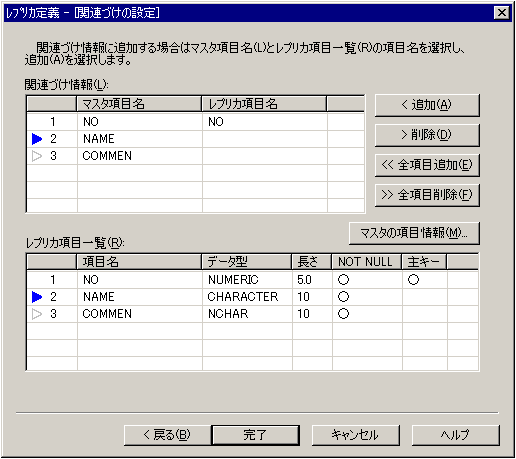Image resolution: width=516 pixels, height=459 pixels.
Task: Click the 追加(A) add button
Action: (427, 105)
